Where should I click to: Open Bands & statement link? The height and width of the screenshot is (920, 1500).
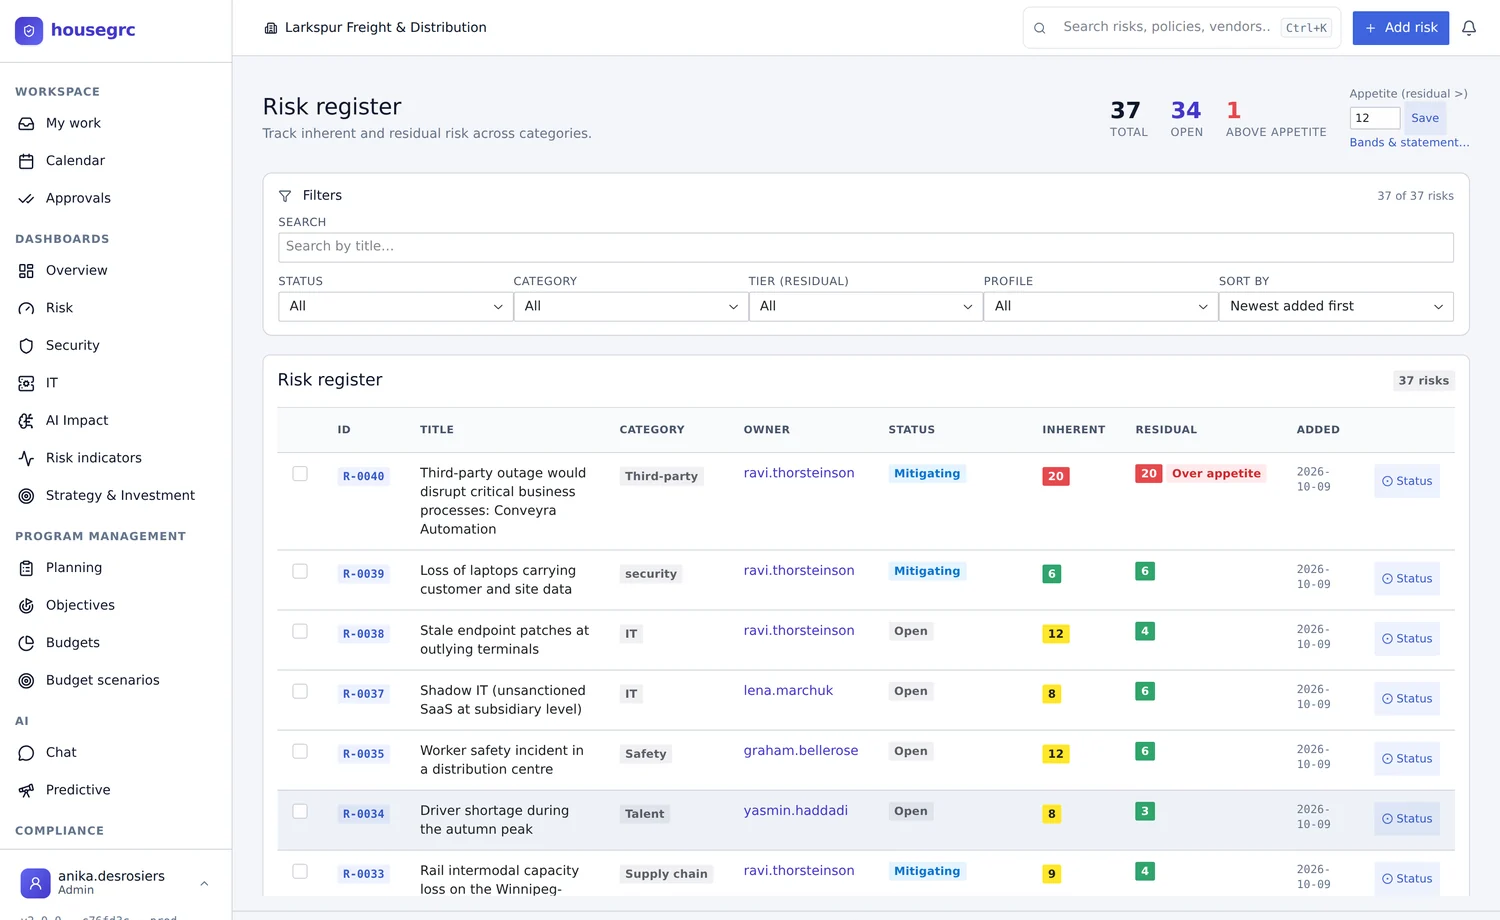[x=1409, y=142]
